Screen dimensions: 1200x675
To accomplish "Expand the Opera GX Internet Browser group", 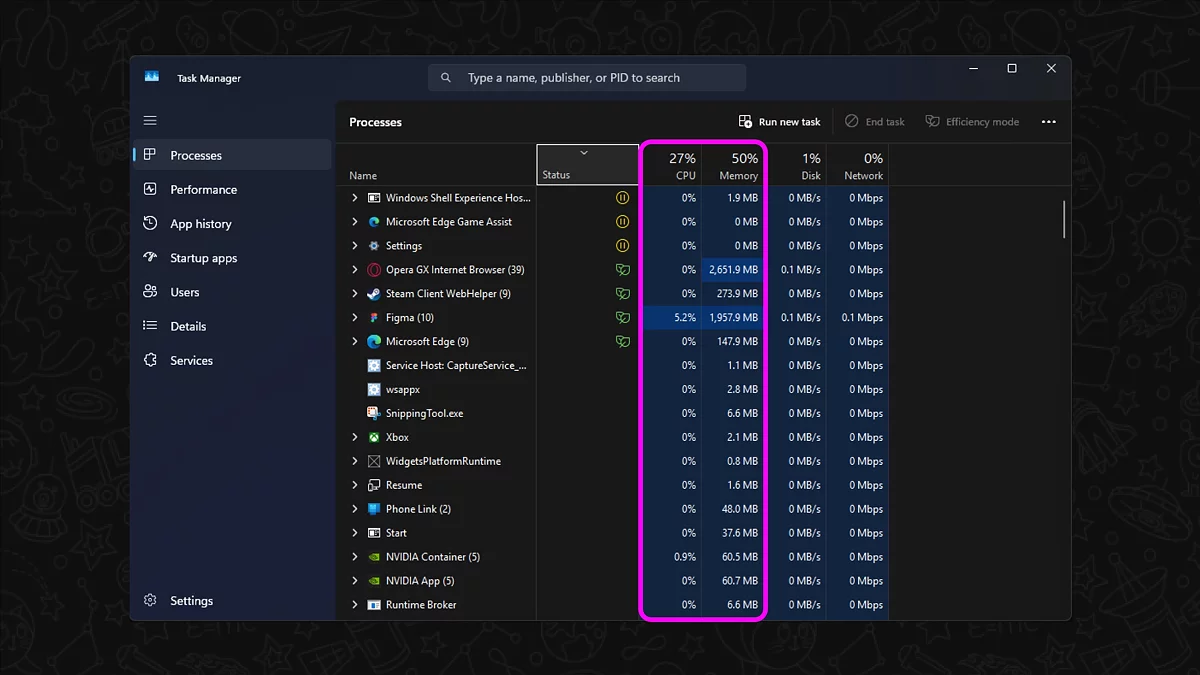I will [x=354, y=270].
